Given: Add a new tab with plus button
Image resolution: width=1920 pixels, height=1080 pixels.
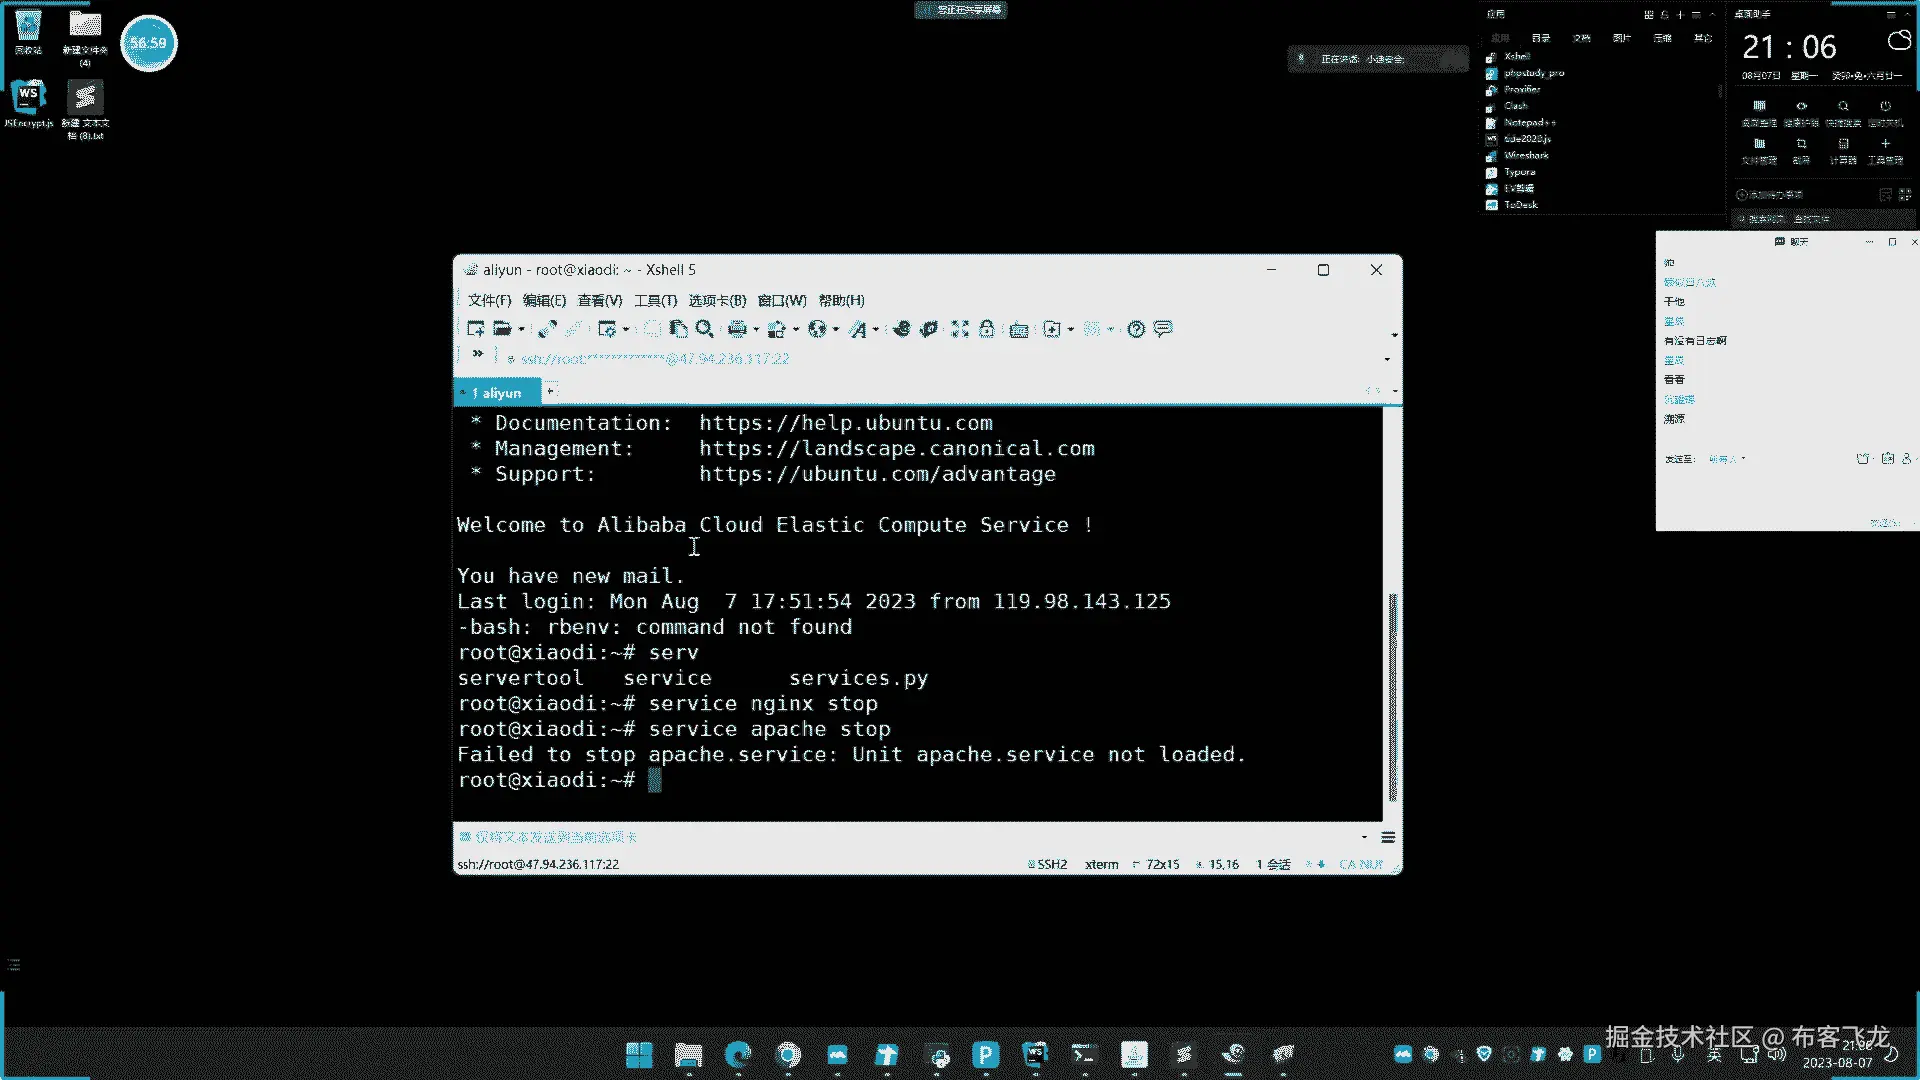Looking at the screenshot, I should point(550,391).
